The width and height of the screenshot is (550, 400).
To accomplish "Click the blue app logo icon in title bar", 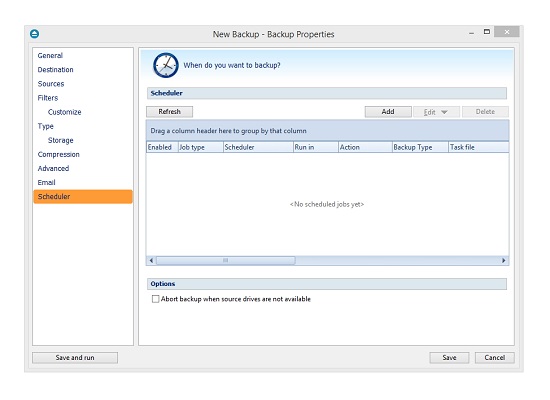I will tap(34, 34).
